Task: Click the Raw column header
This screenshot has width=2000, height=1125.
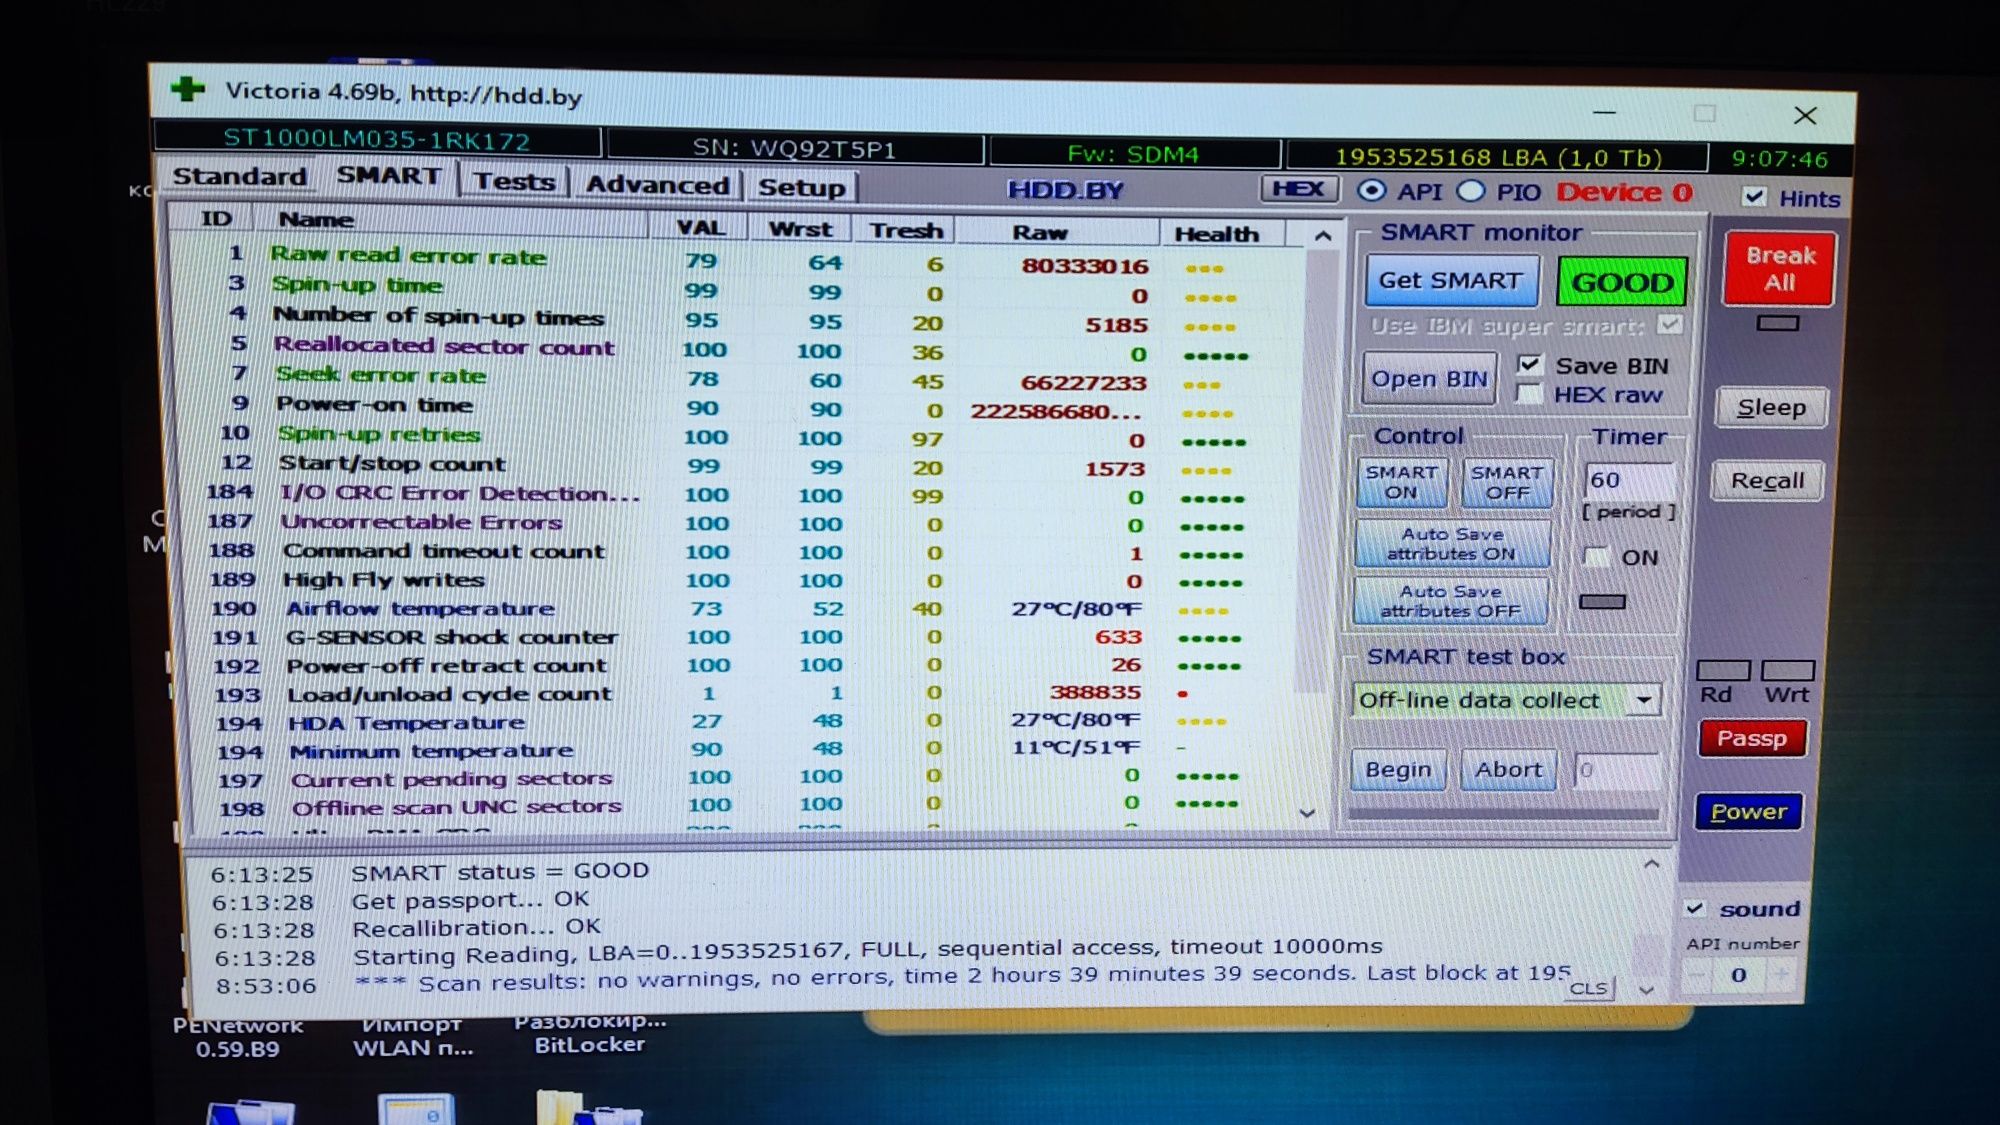Action: coord(1057,232)
